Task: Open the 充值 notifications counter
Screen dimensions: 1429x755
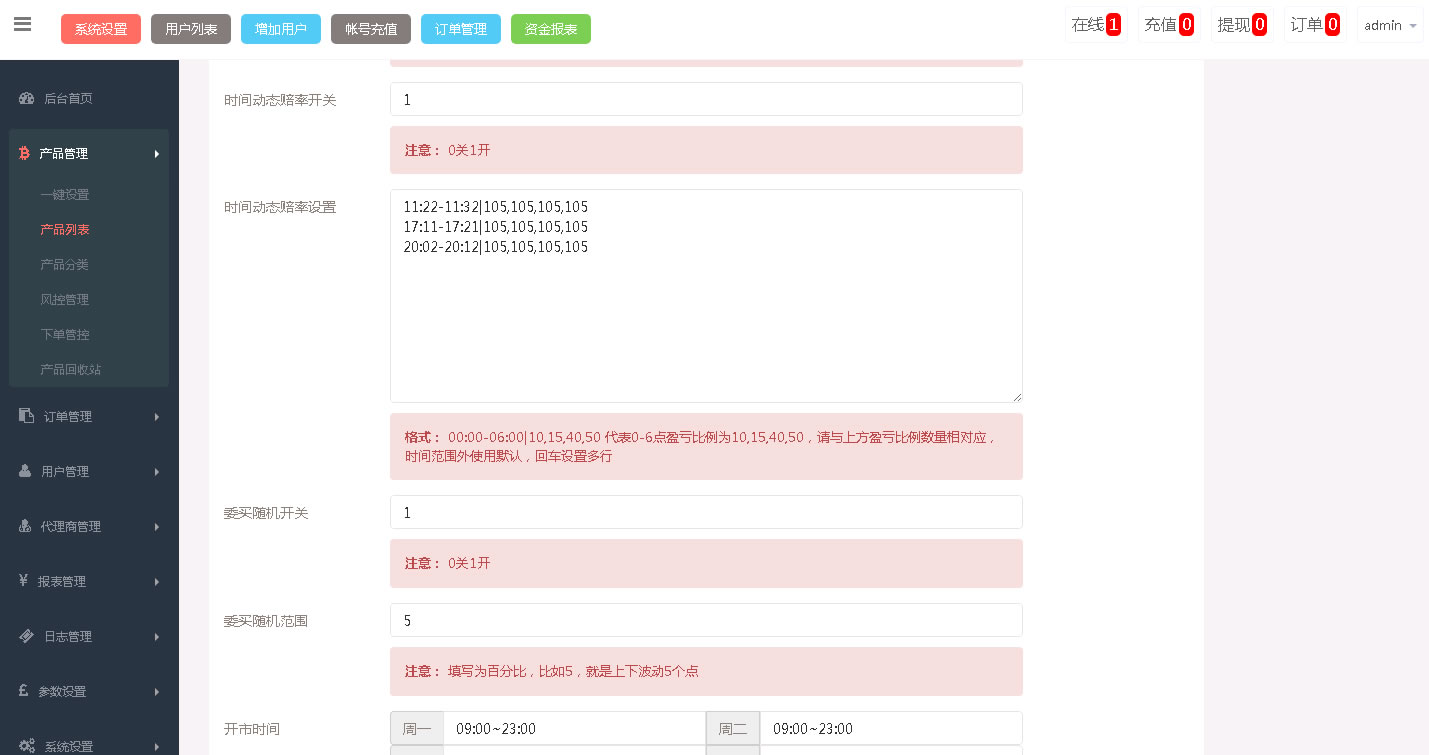Action: 1169,25
